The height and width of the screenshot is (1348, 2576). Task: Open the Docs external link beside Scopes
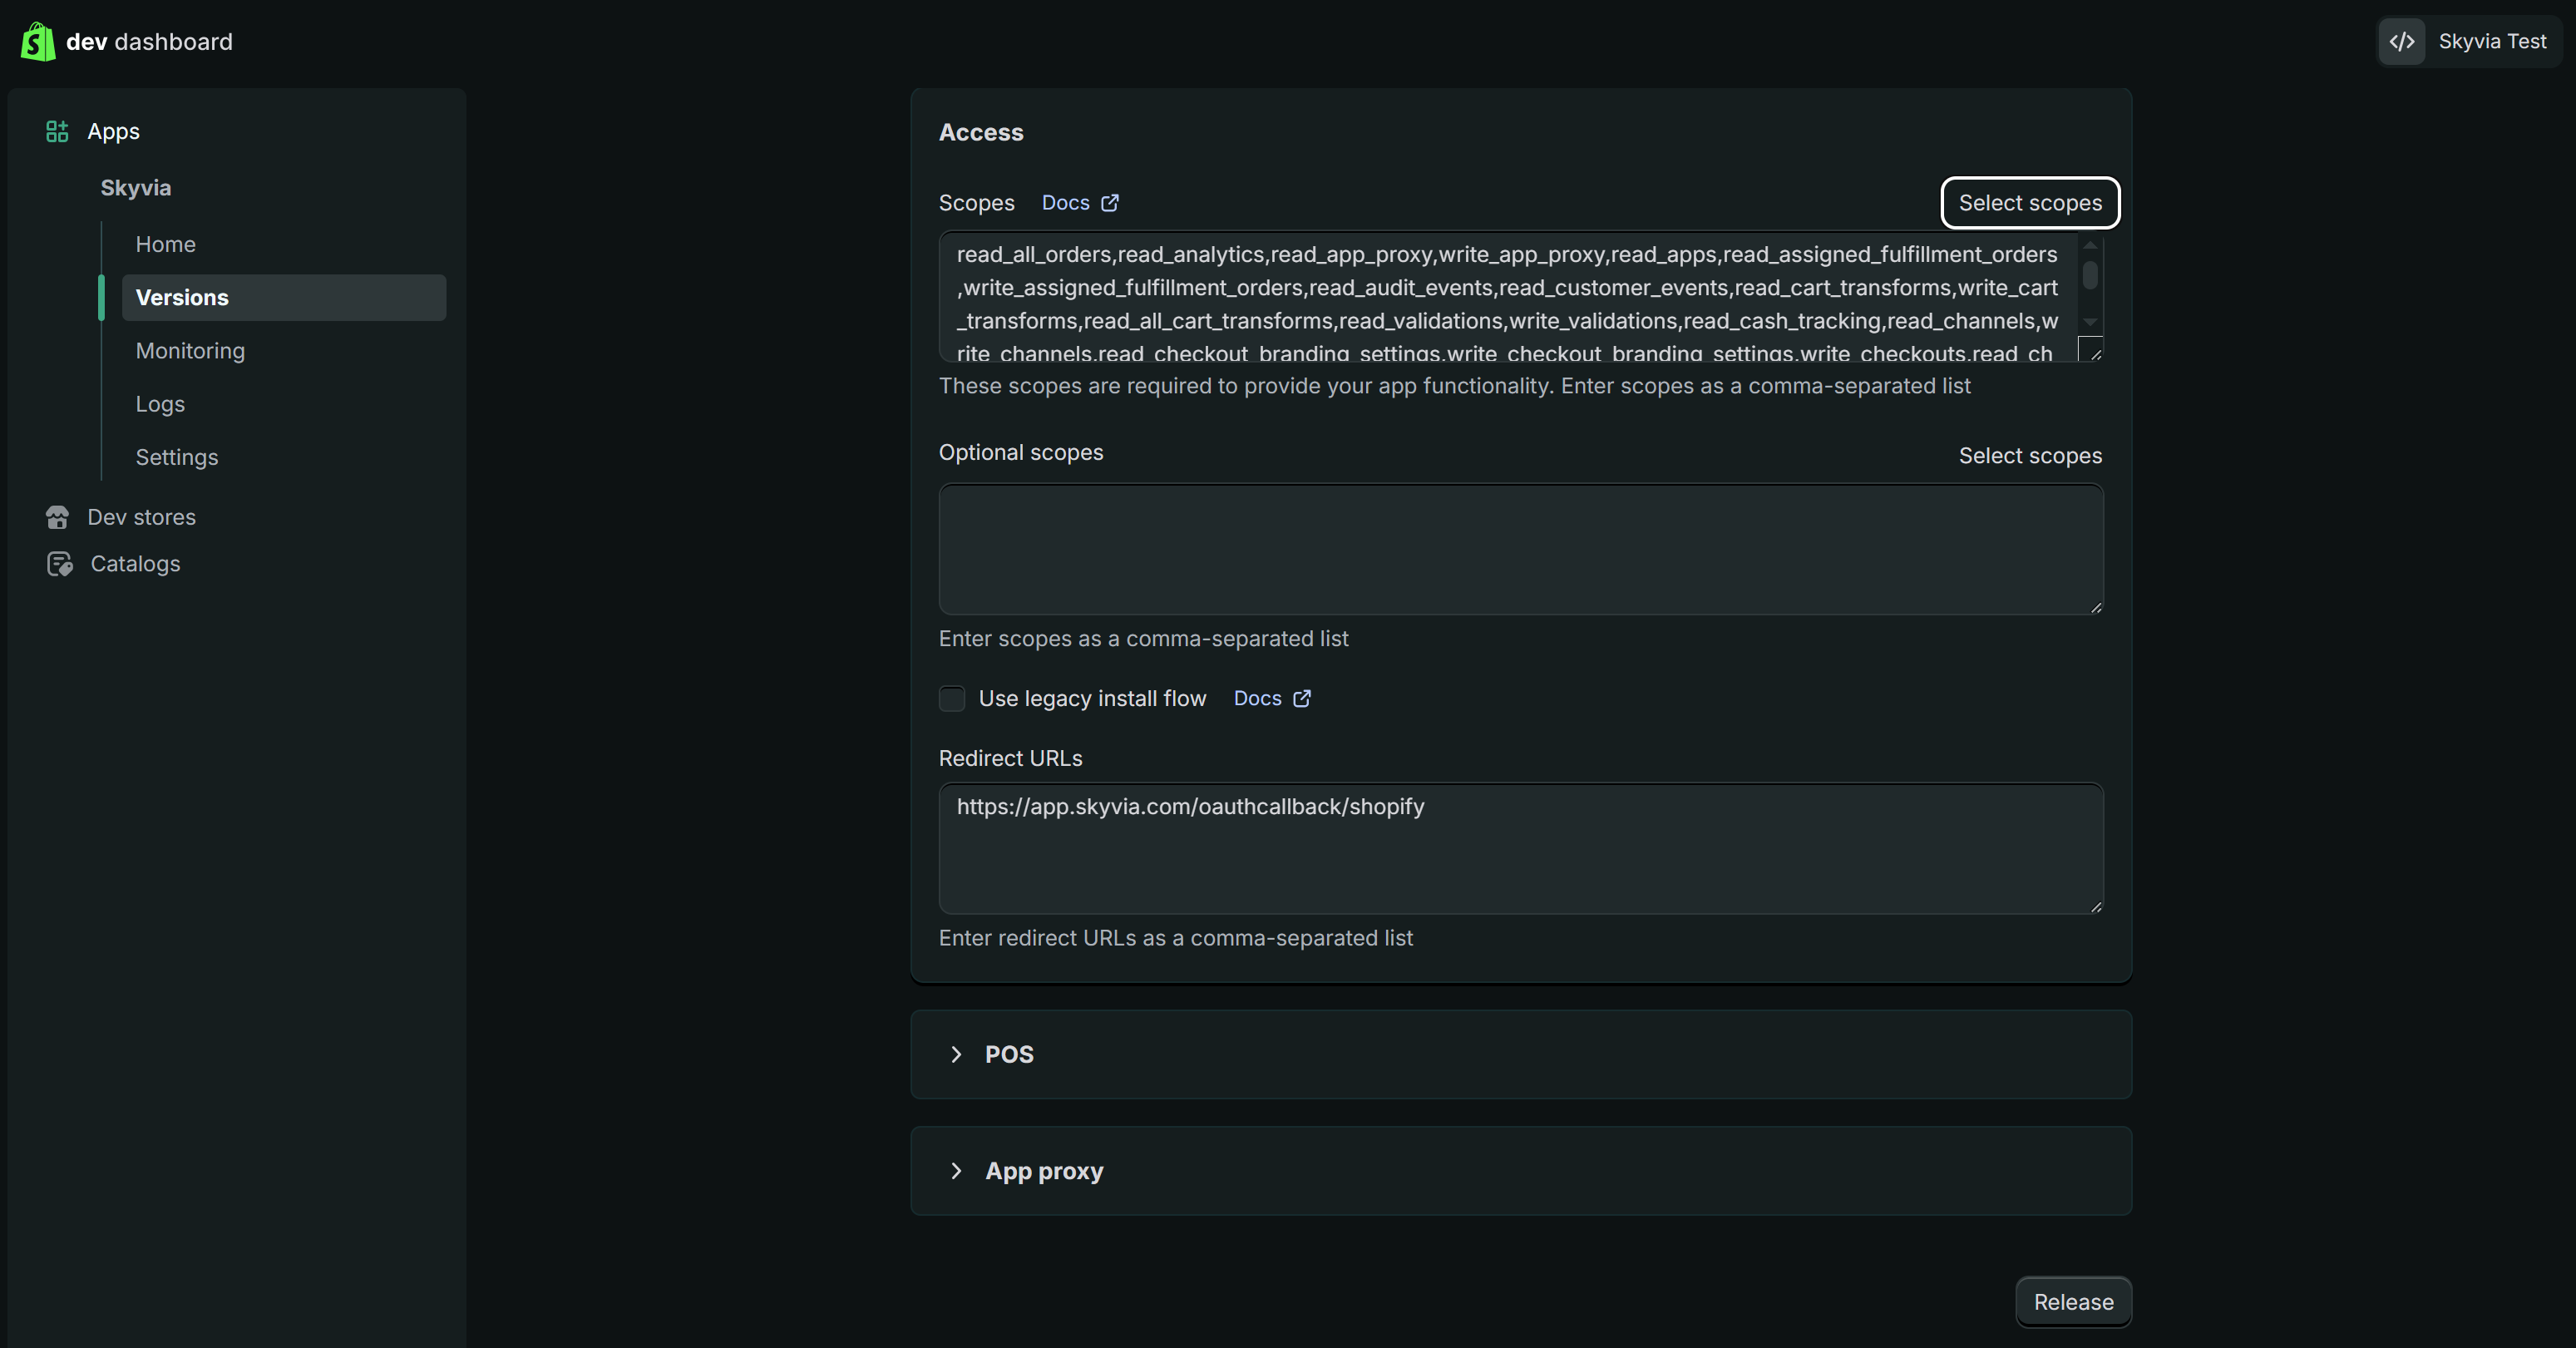pos(1079,202)
